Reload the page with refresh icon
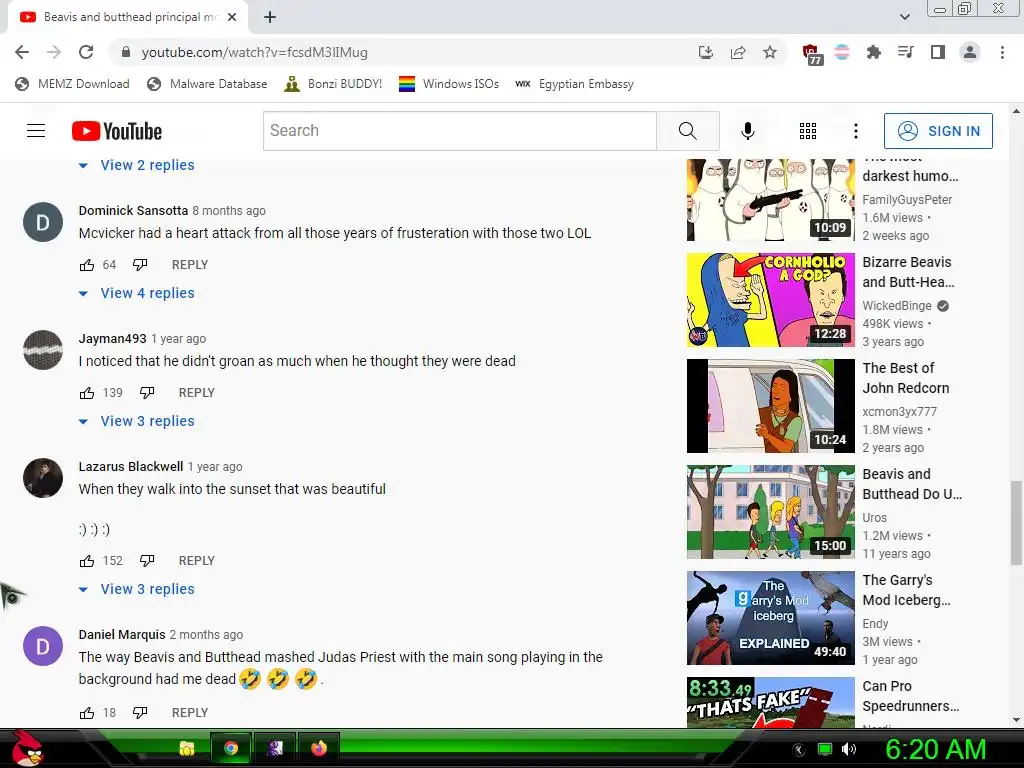This screenshot has height=768, width=1024. pos(86,52)
